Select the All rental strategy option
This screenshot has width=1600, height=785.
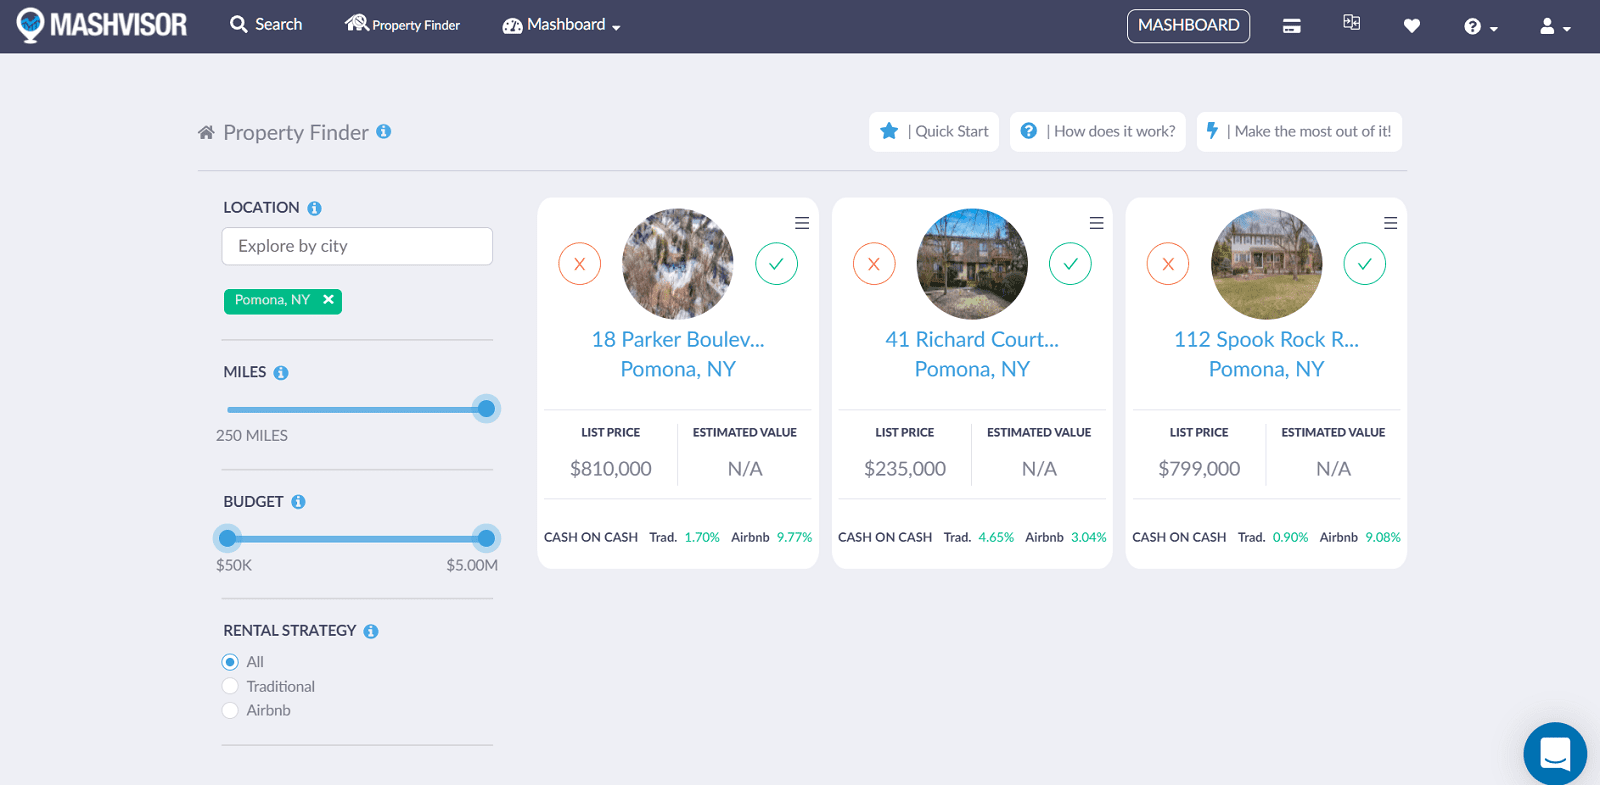(x=230, y=662)
